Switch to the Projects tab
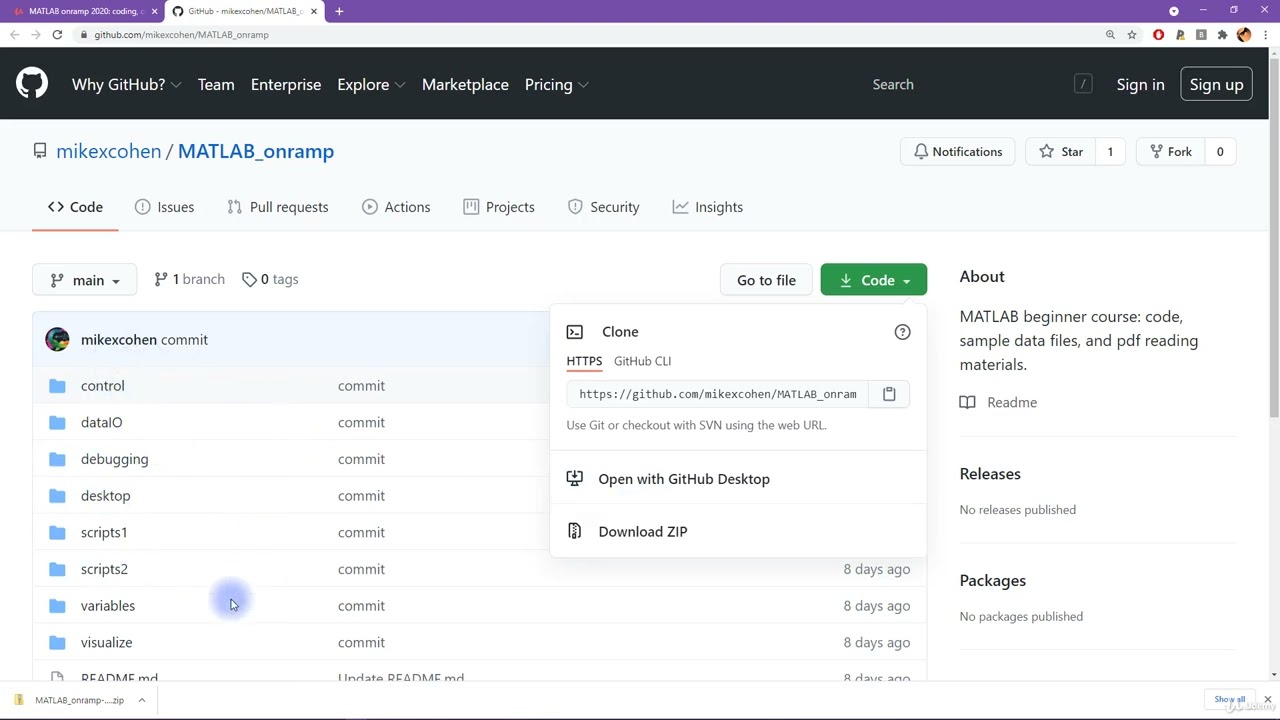Viewport: 1280px width, 720px height. tap(499, 207)
